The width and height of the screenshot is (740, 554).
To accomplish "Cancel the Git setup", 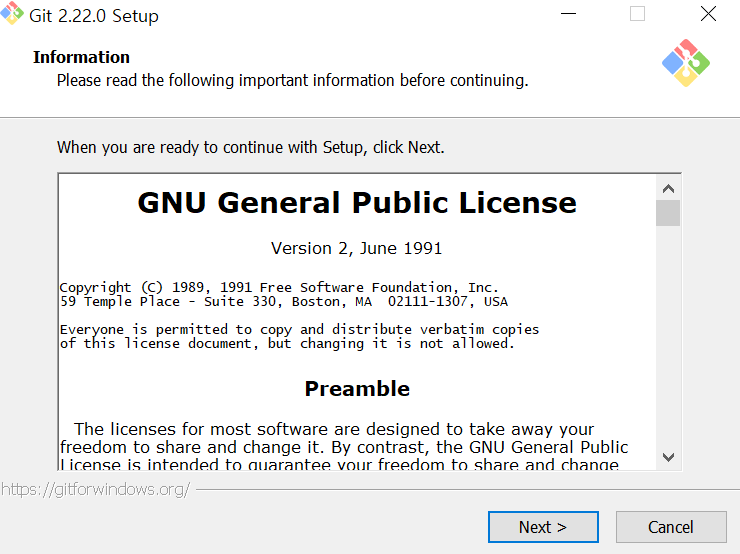I will coord(671,527).
